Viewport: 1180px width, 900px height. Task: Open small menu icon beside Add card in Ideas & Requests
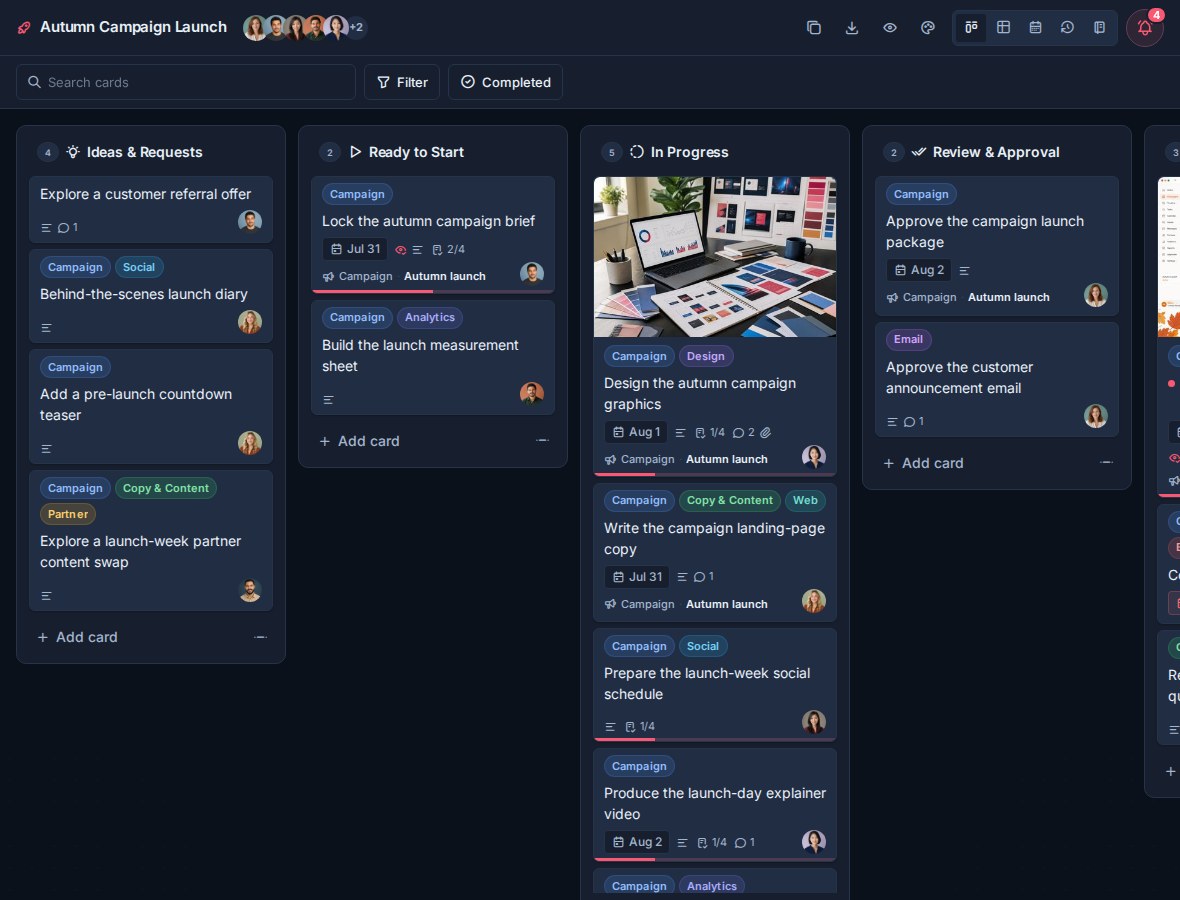tap(260, 637)
